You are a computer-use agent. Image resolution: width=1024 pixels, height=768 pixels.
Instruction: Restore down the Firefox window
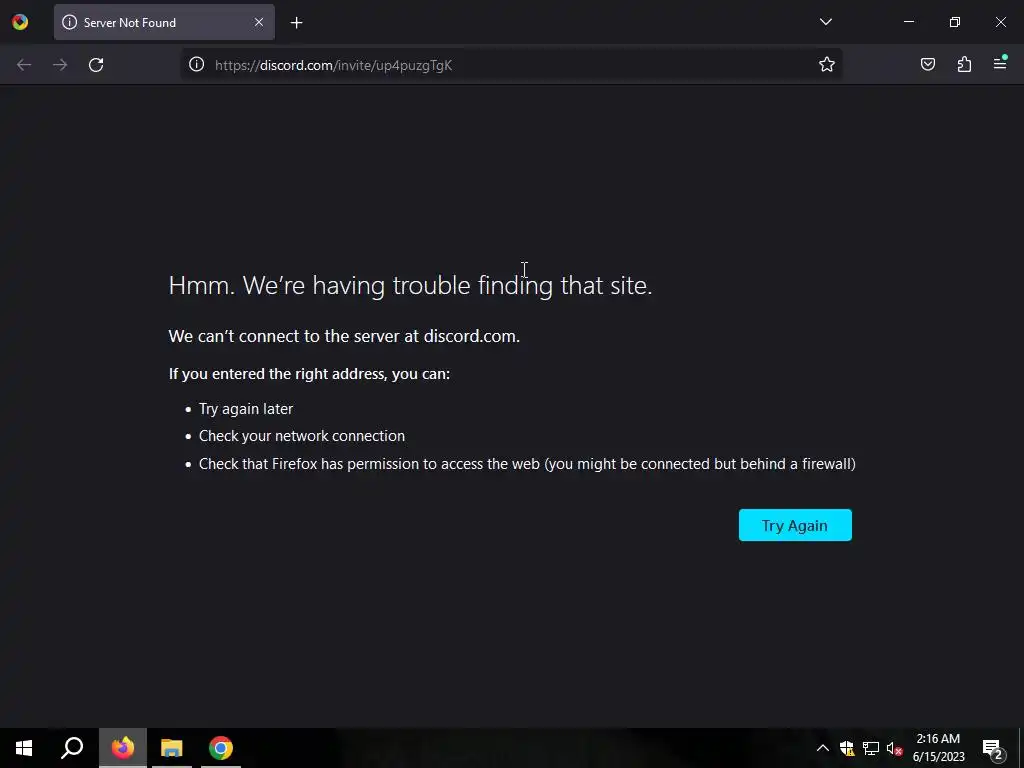(x=954, y=22)
